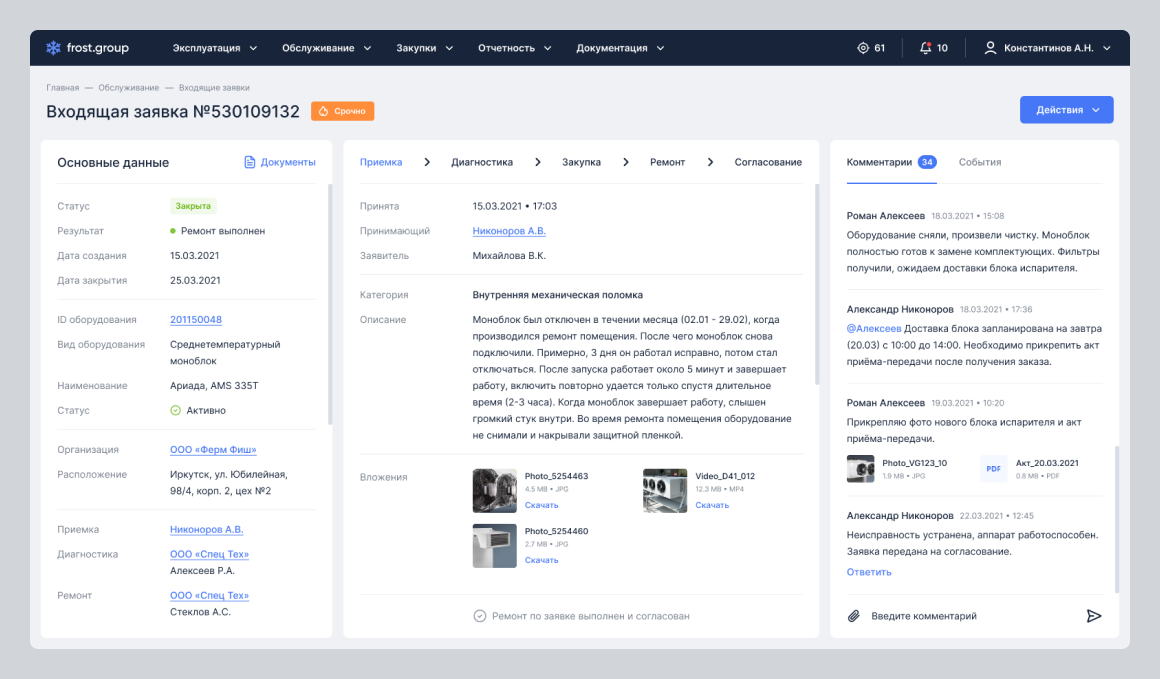Click the middle panel scrollbar
The height and width of the screenshot is (679, 1160).
pos(817,284)
